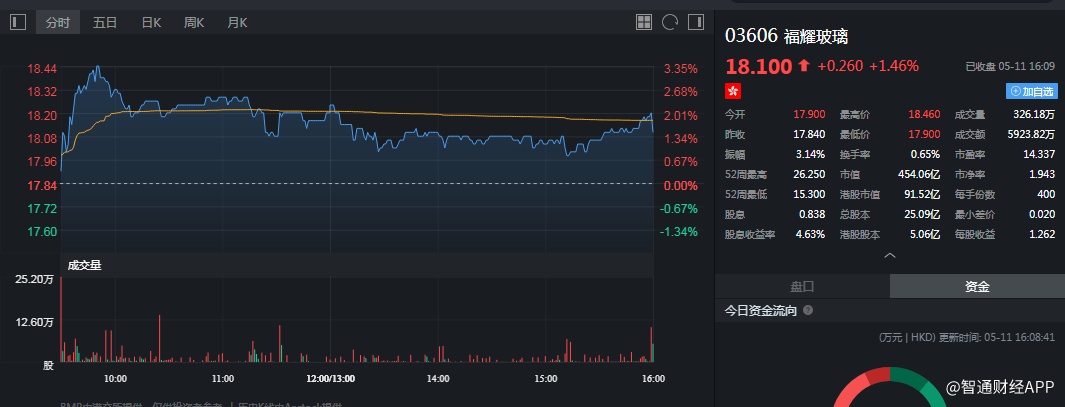The width and height of the screenshot is (1065, 407).
Task: Open the 资金 tab
Action: [x=977, y=286]
